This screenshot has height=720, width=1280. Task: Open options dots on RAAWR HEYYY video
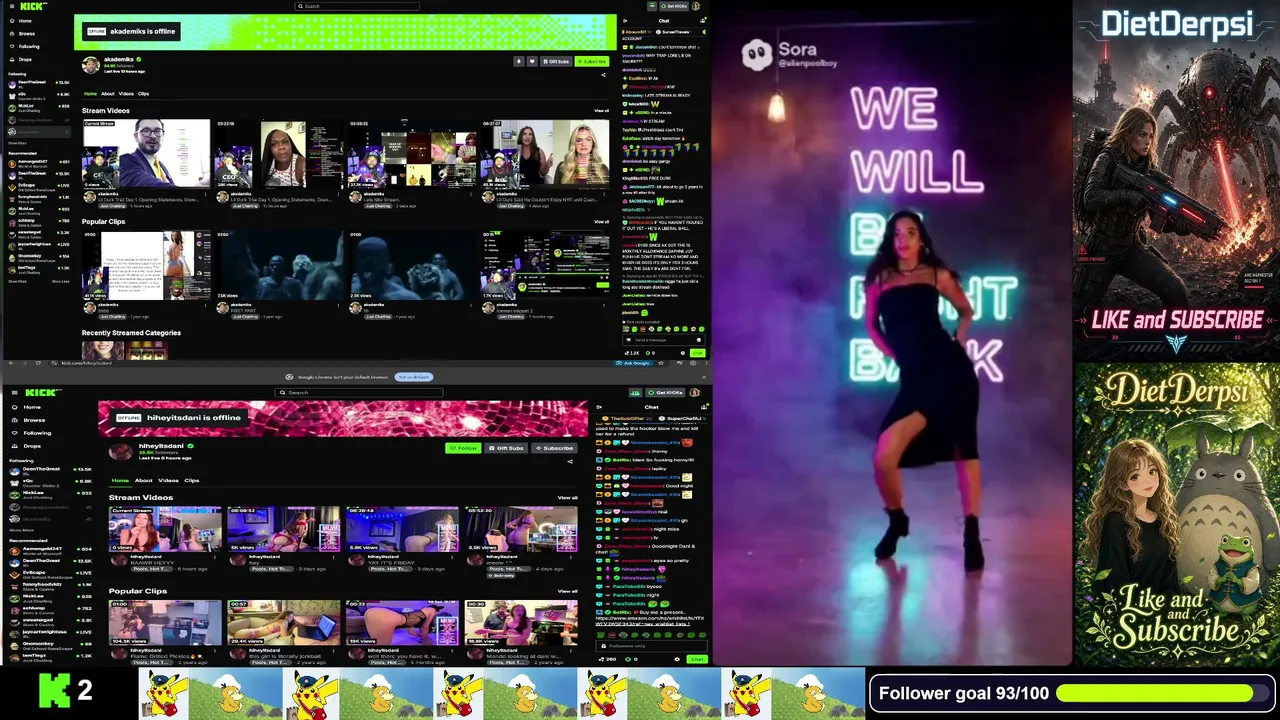(x=215, y=557)
